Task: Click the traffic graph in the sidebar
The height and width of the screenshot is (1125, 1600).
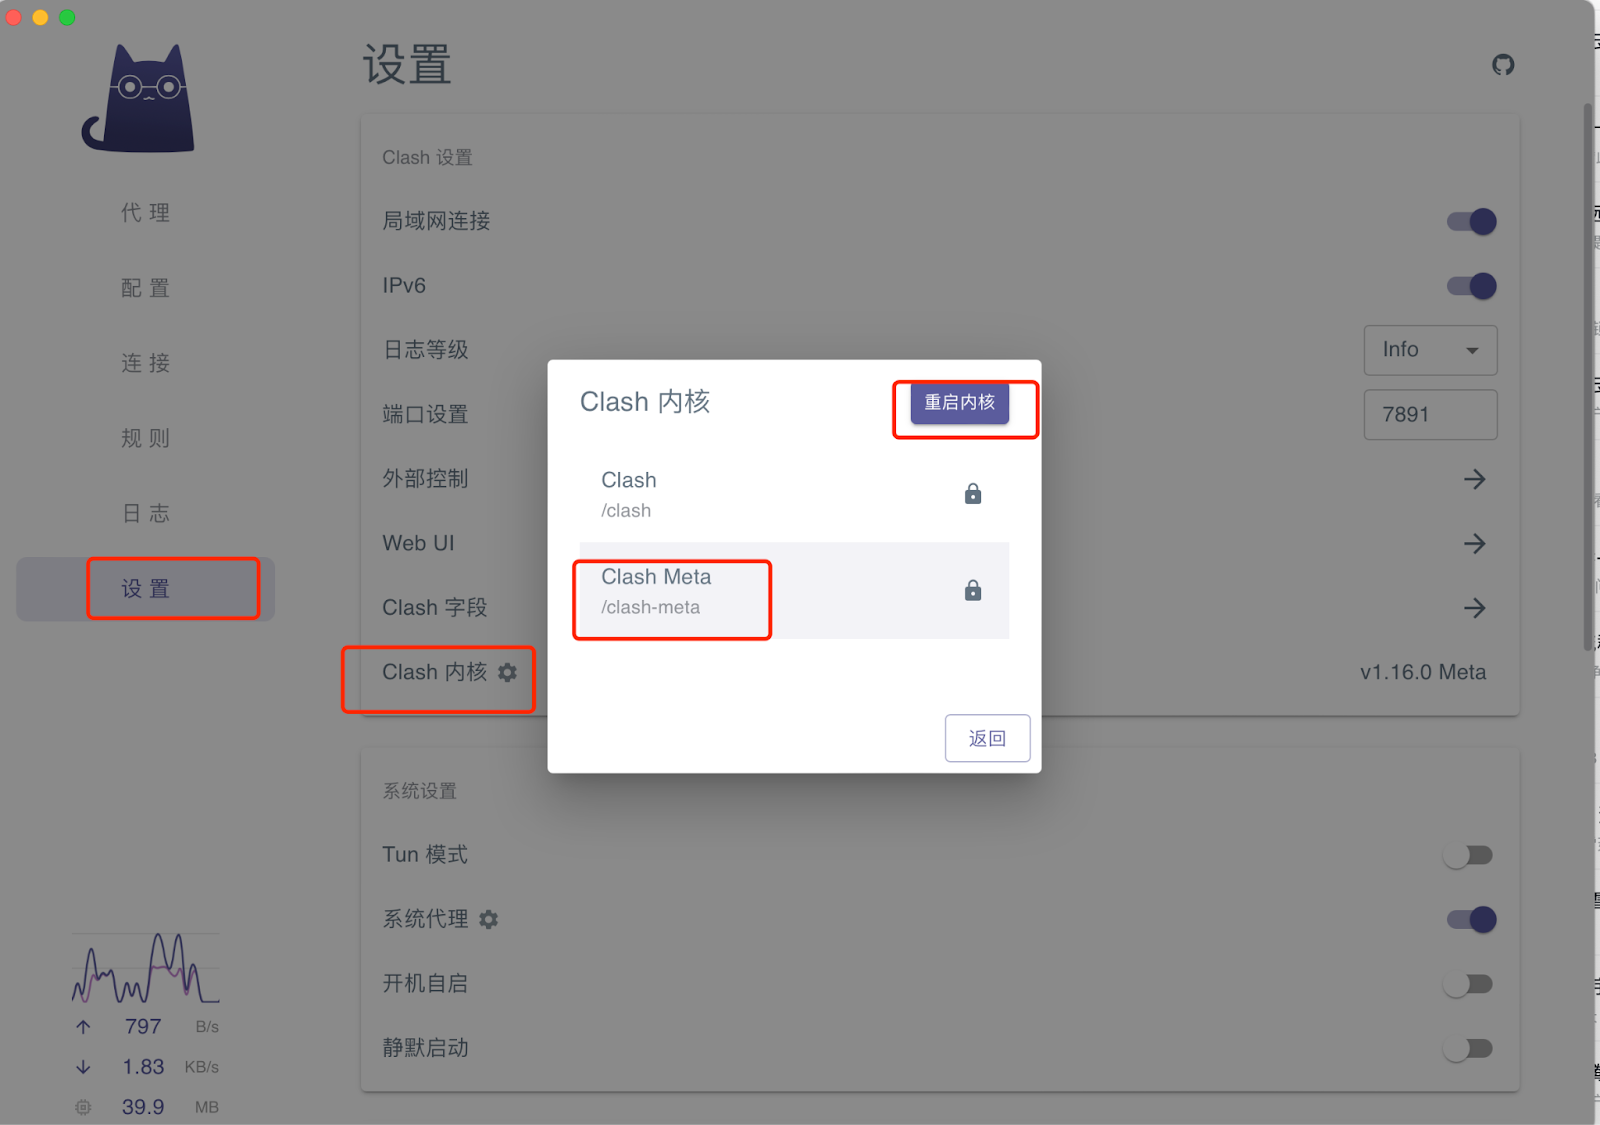Action: coord(146,968)
